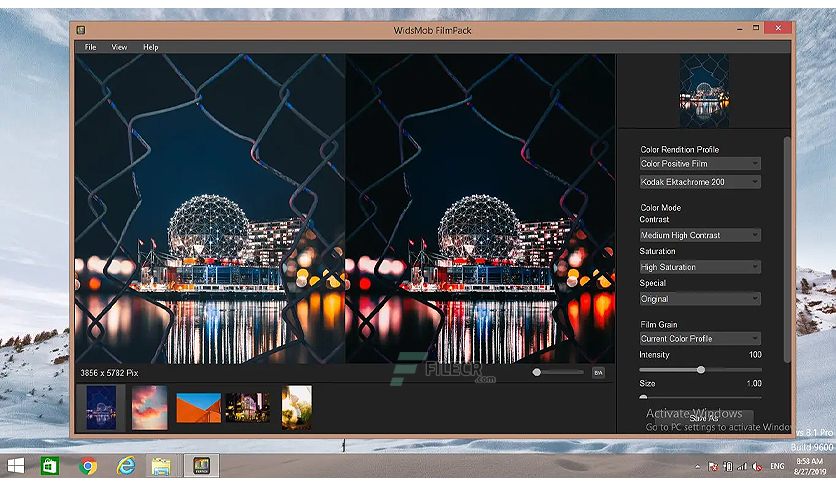Expand the Color Positive Film dropdown

coord(700,164)
